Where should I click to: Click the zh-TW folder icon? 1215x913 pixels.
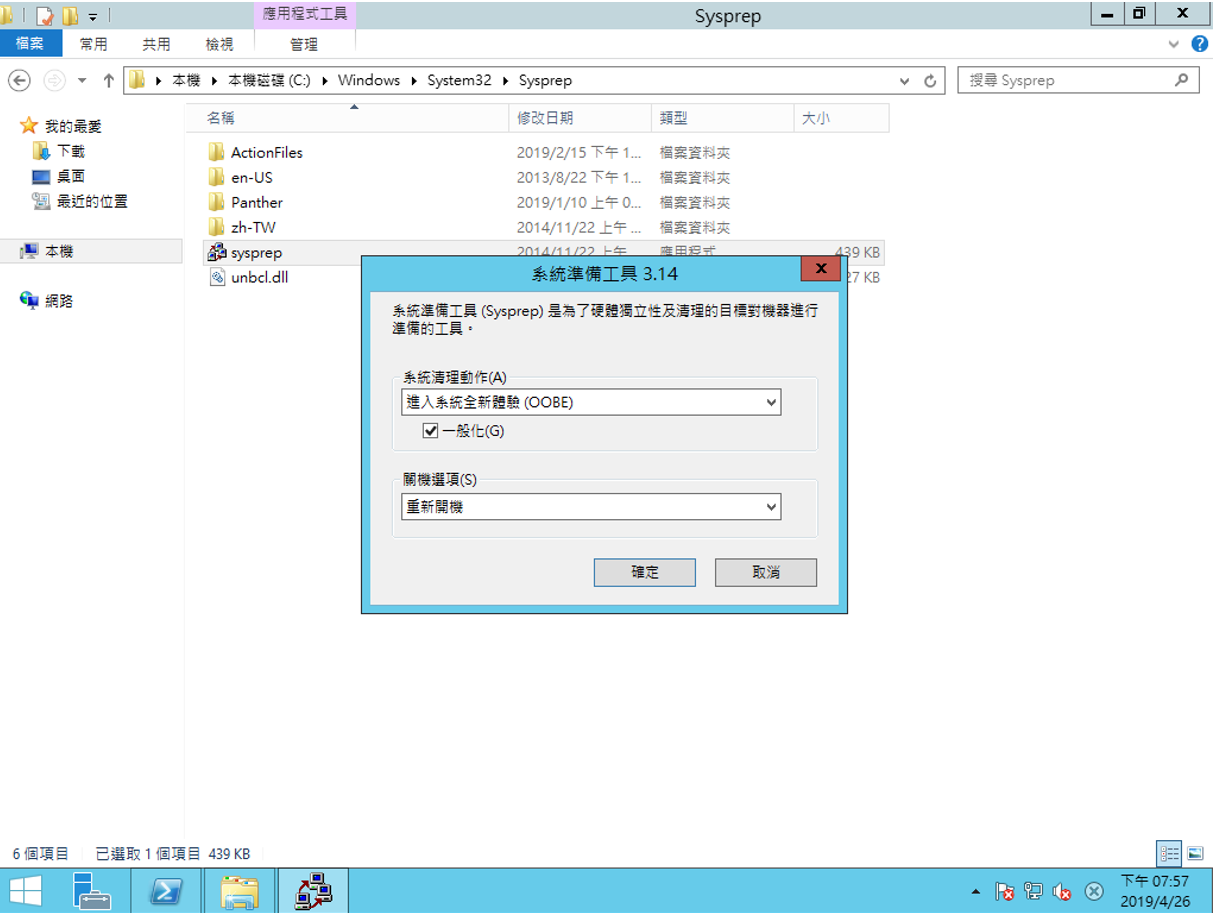217,227
